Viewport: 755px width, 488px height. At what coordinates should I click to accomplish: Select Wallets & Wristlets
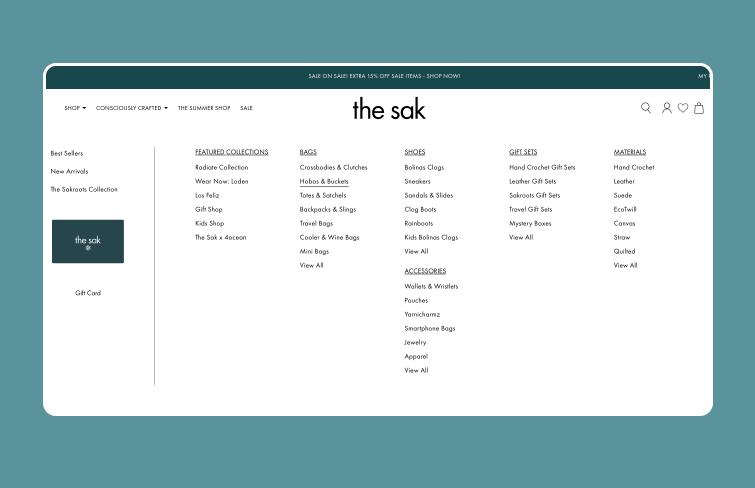431,286
